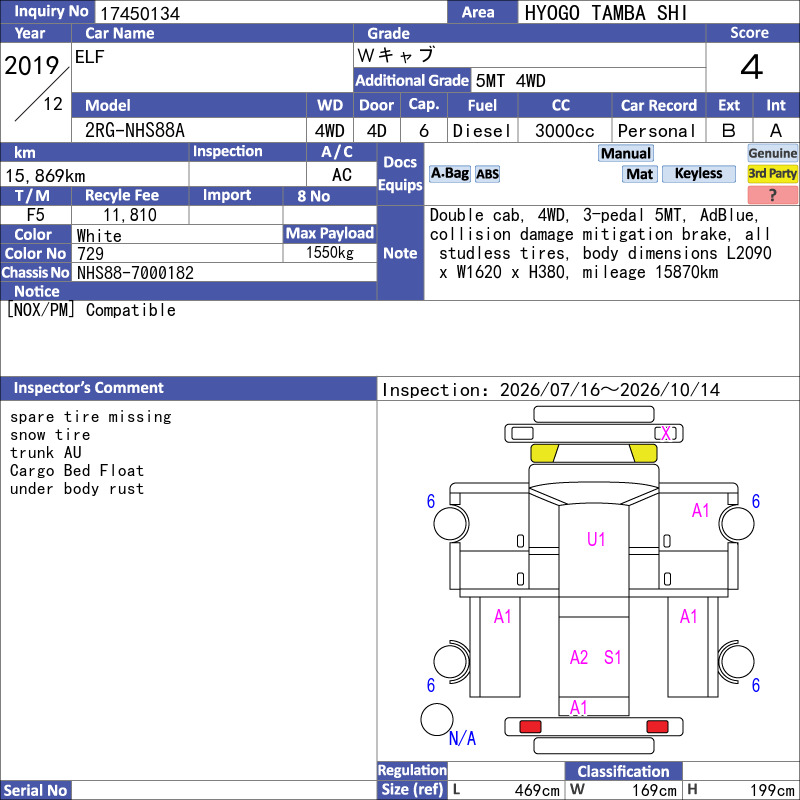This screenshot has height=800, width=800.
Task: Click the S1 rust marker on cargo bed
Action: (612, 657)
